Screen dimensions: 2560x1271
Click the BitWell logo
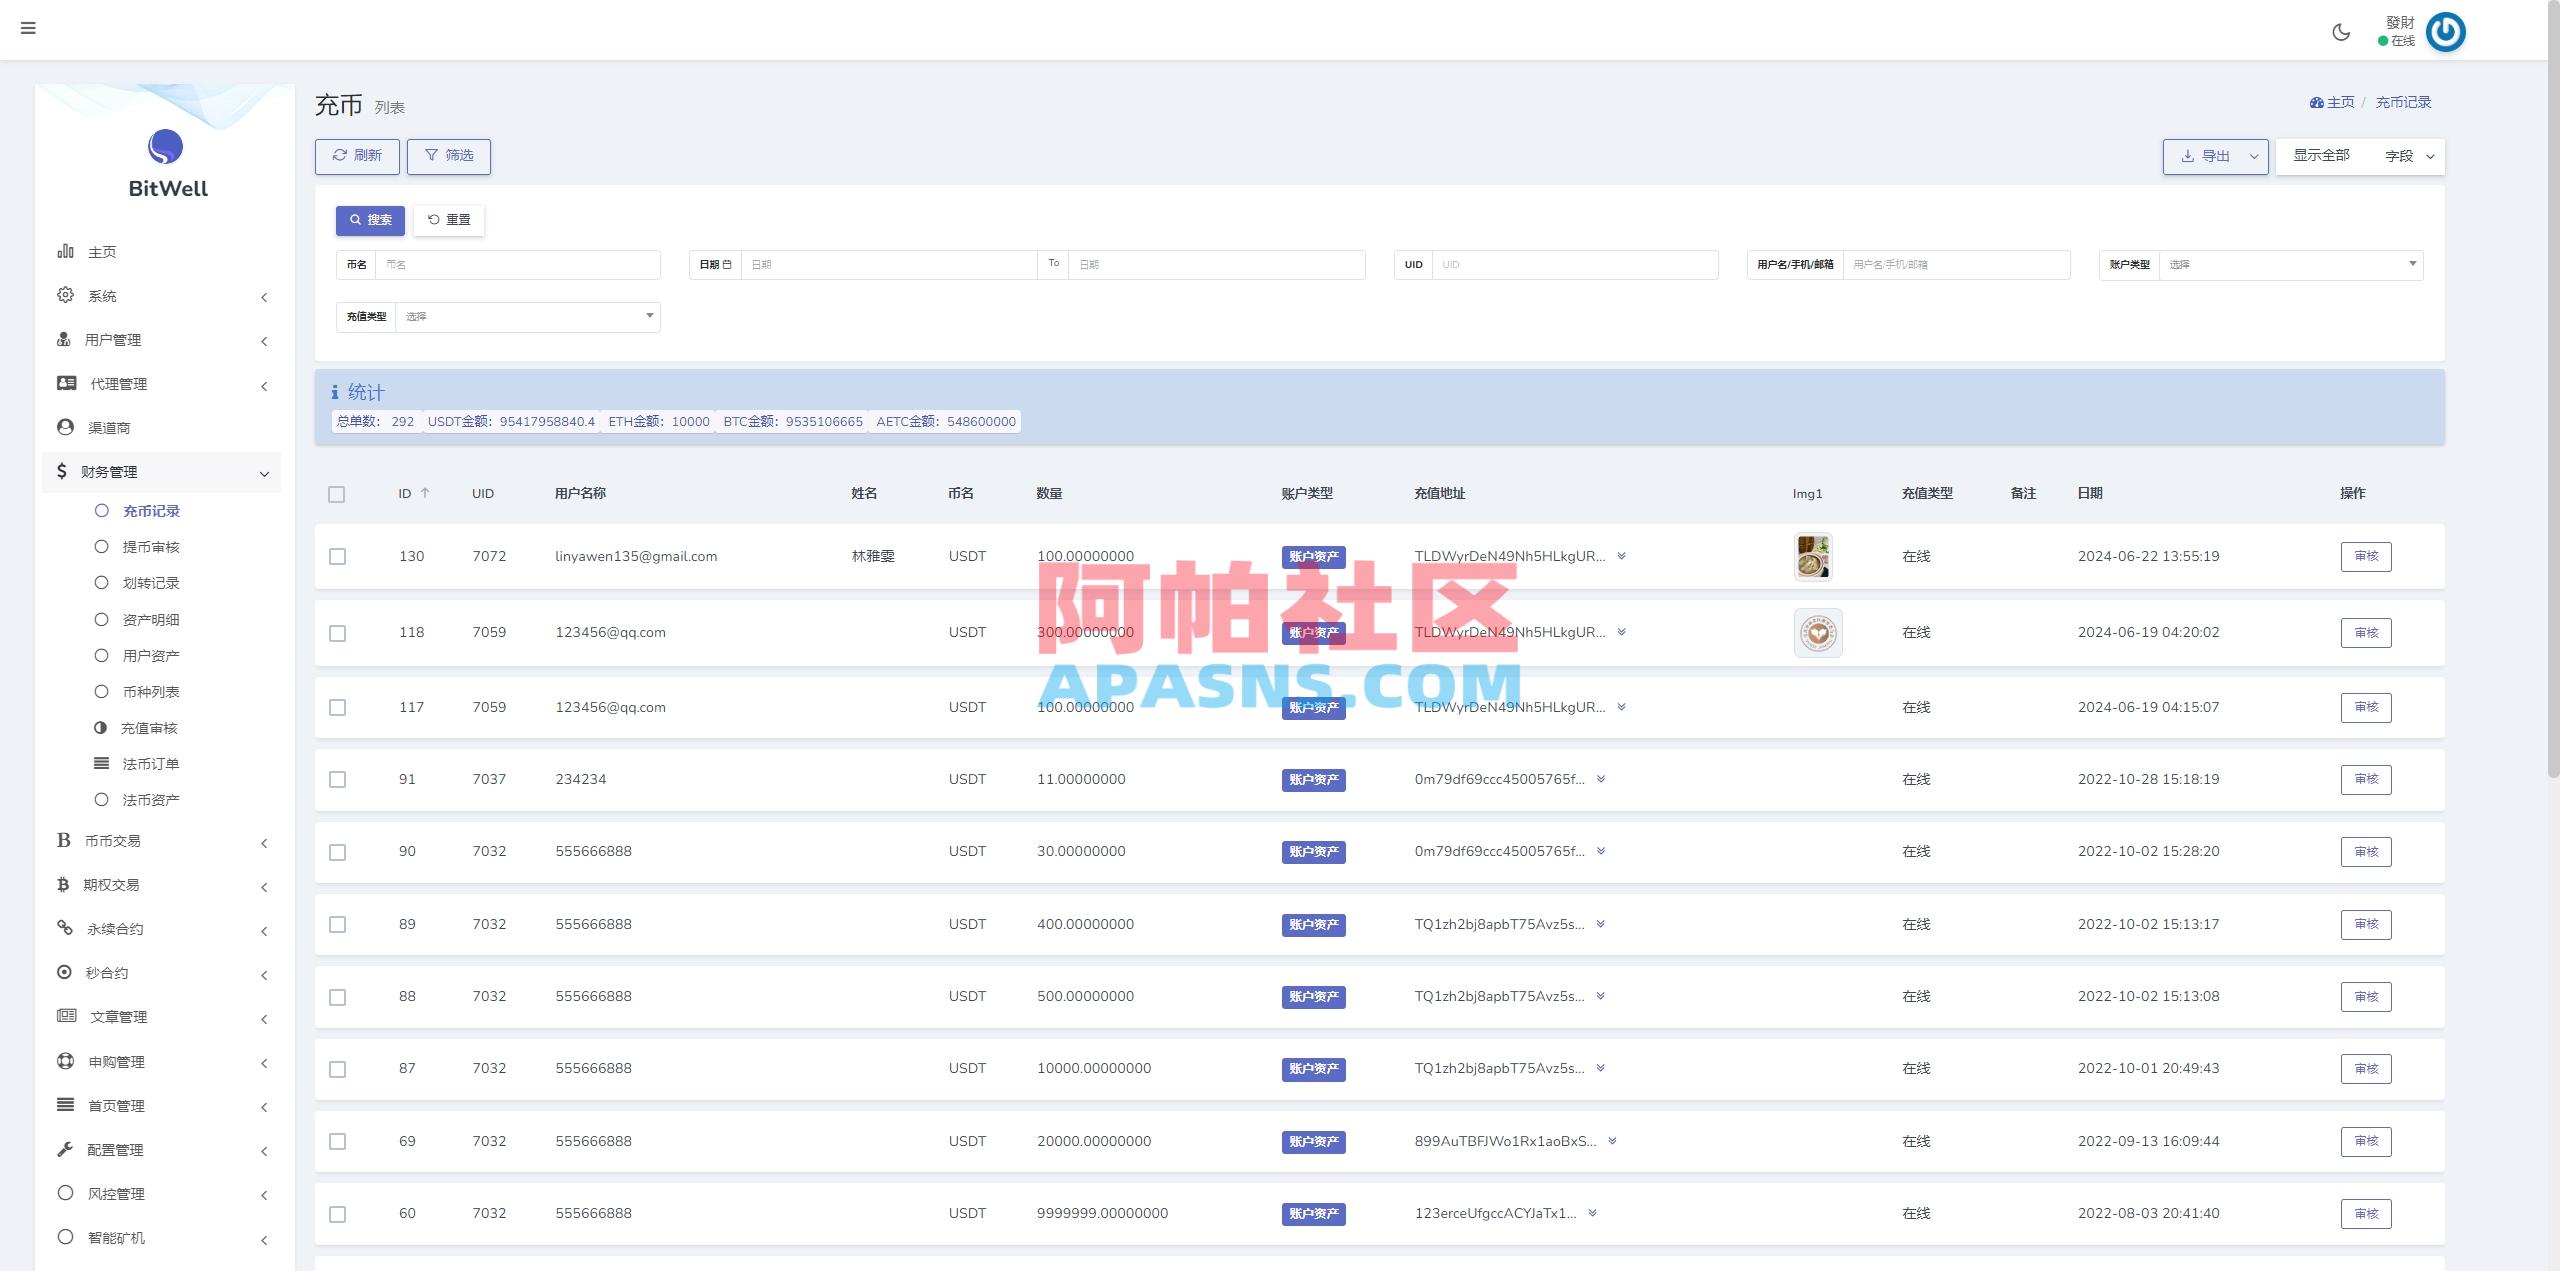click(x=164, y=160)
